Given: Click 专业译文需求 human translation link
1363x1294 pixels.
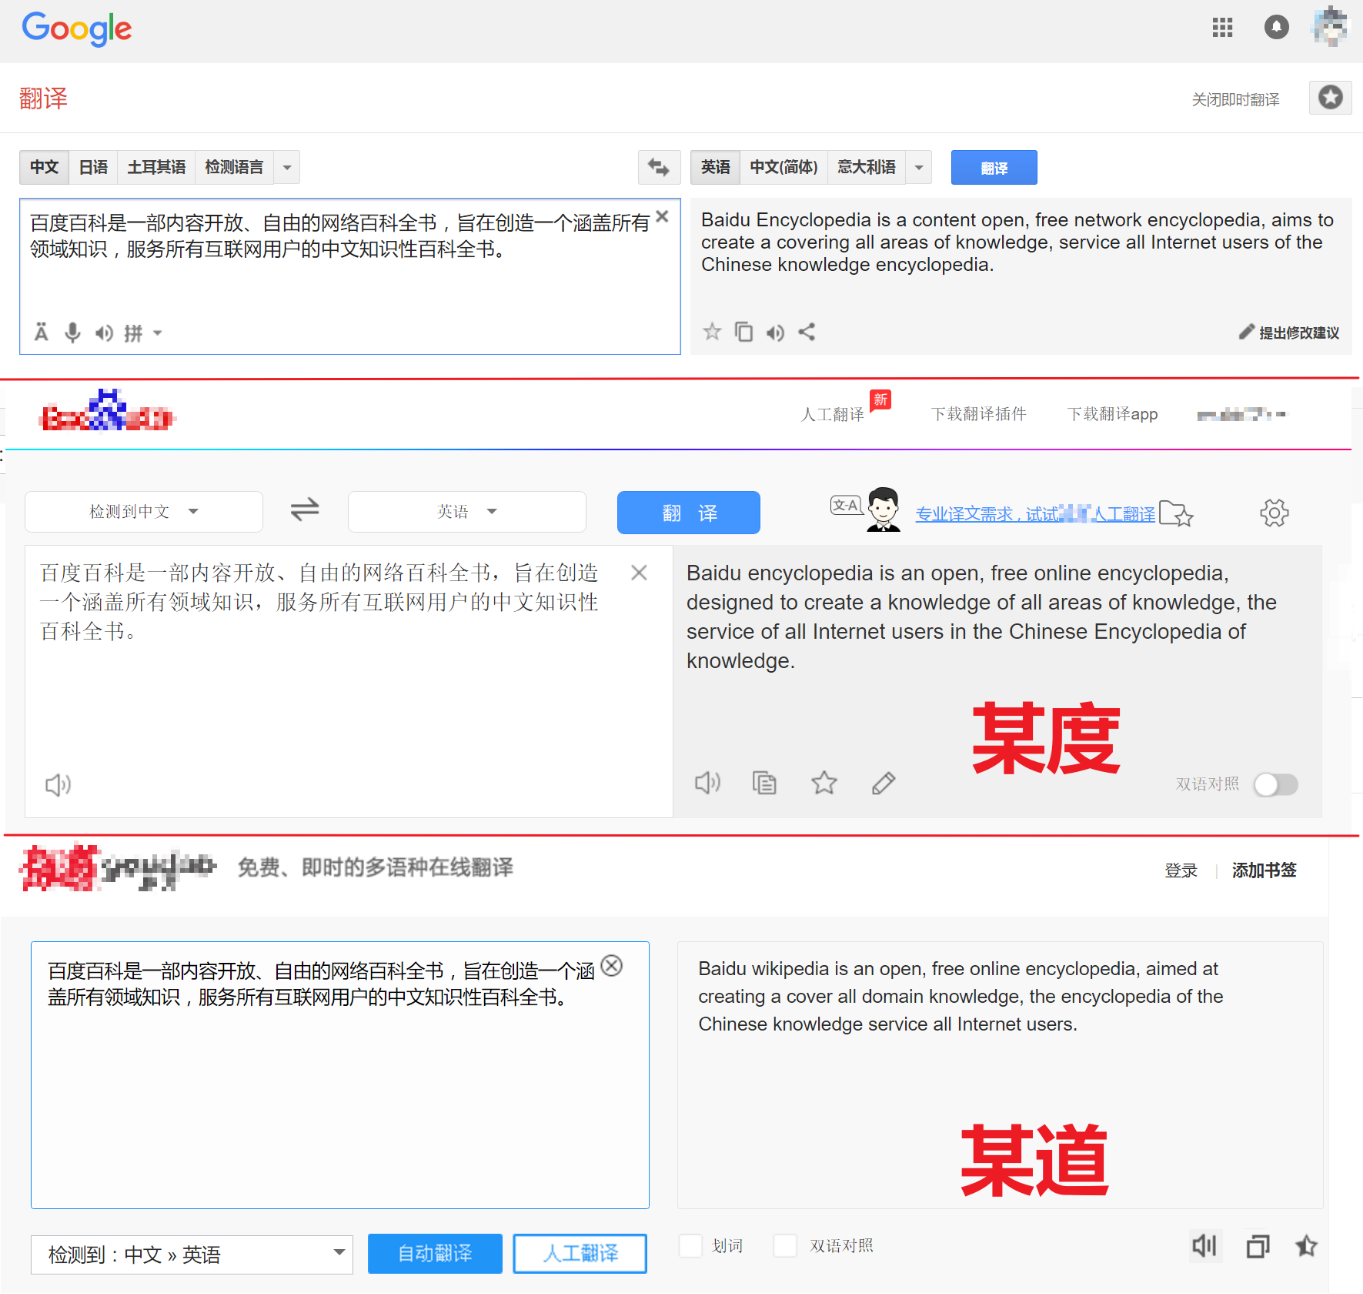Looking at the screenshot, I should click(x=1035, y=514).
